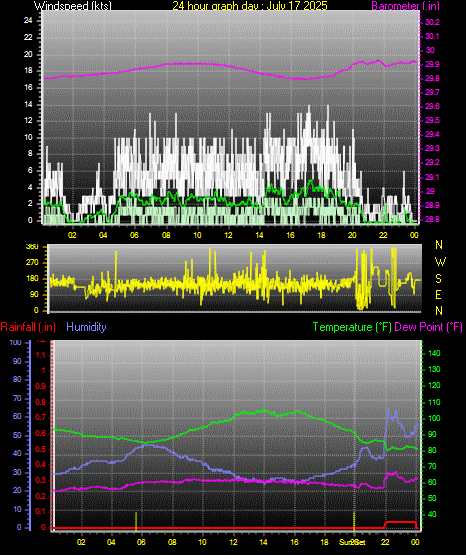
Task: Click the "Windspeed (kts)" axis label
Action: (x=73, y=5)
